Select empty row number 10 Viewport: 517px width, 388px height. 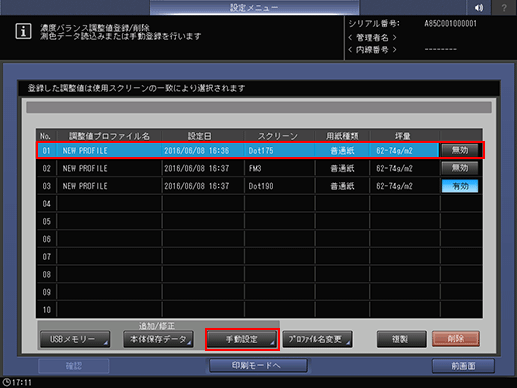coord(259,310)
